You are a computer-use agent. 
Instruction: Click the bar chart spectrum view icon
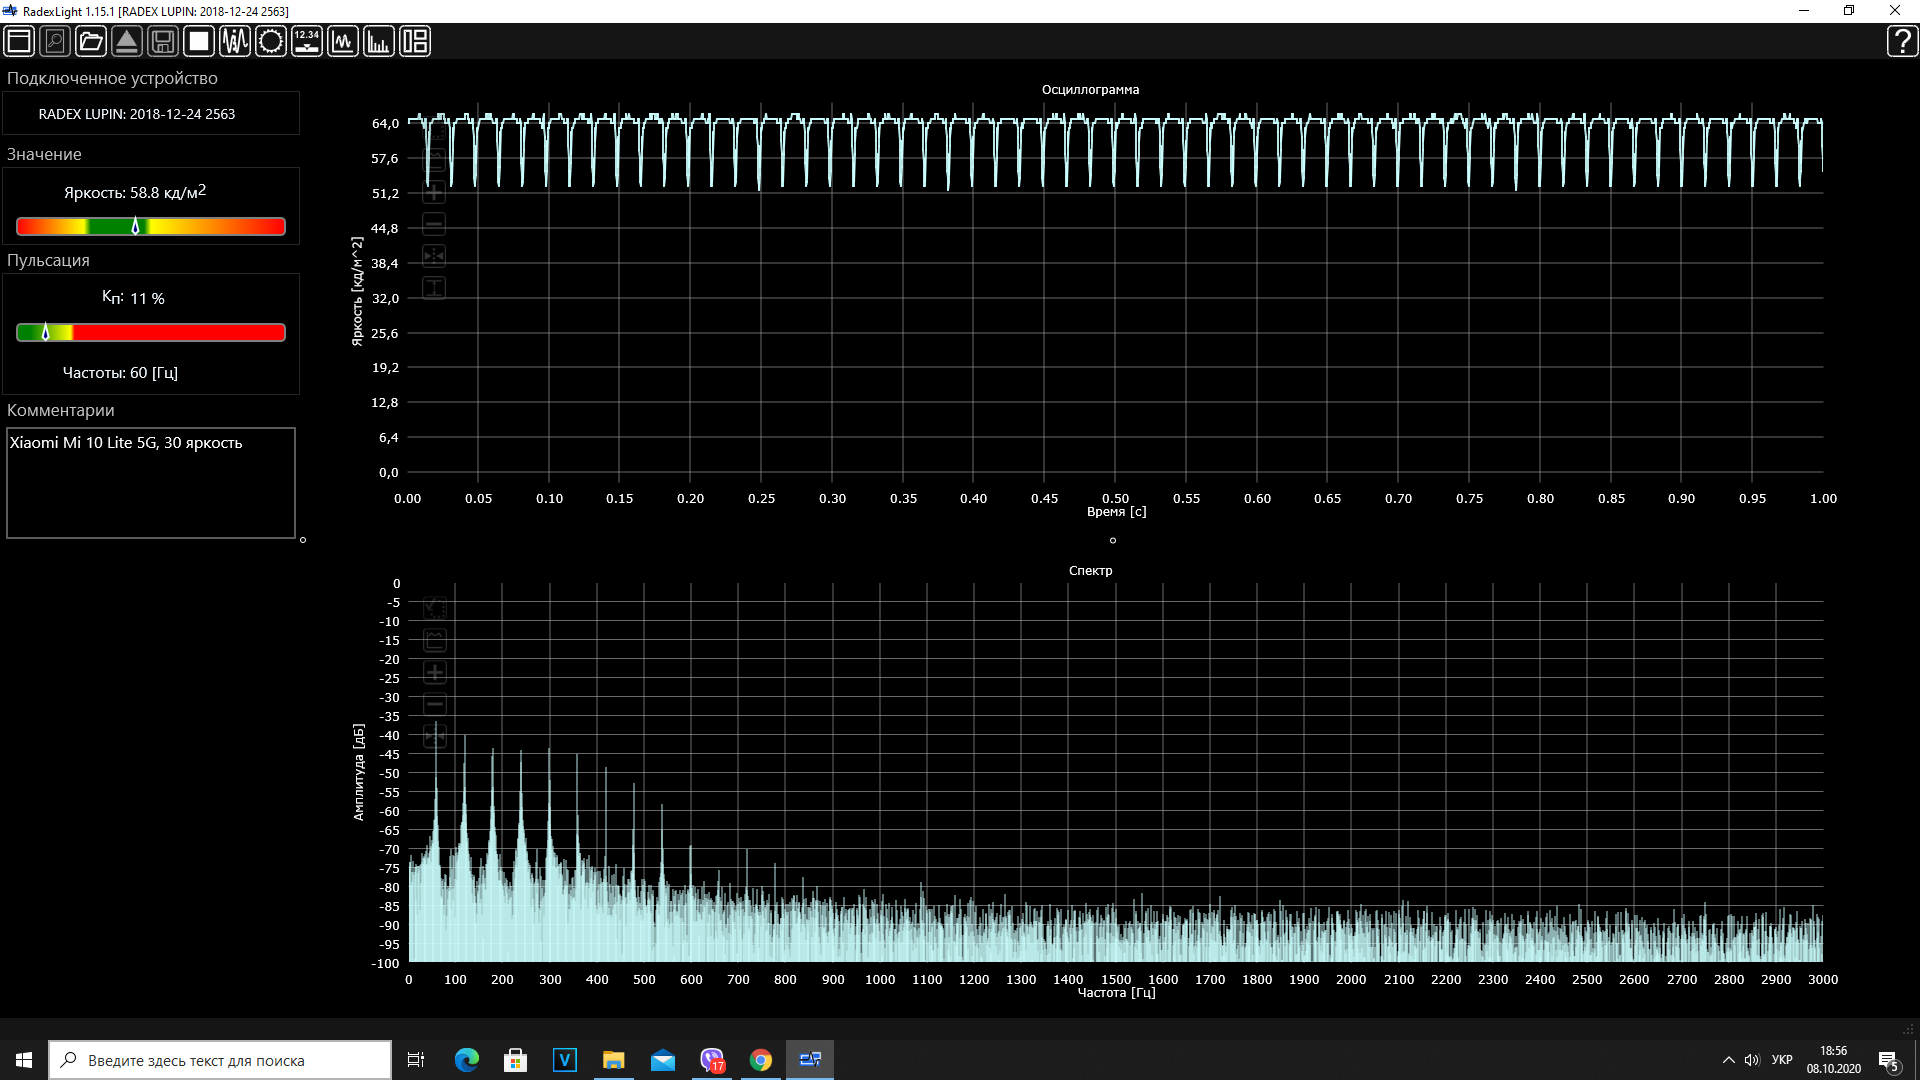click(379, 41)
